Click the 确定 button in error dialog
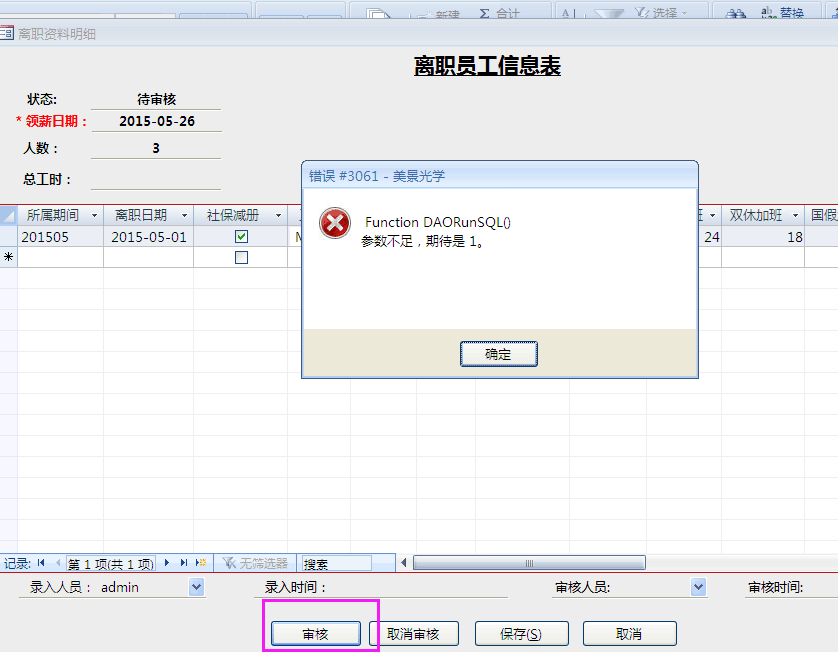838x652 pixels. tap(498, 354)
